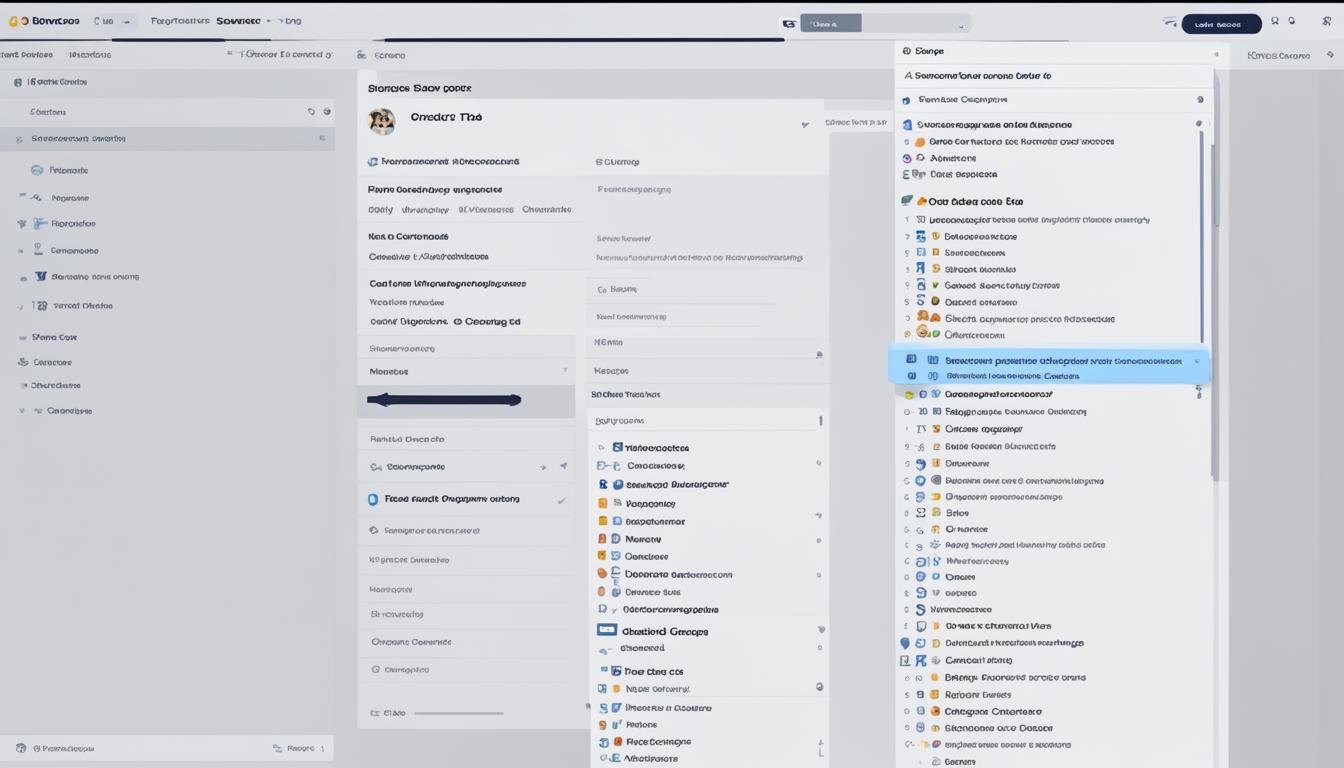Select the blue highlighted row in the right list
Viewport: 1344px width, 768px height.
(1048, 367)
